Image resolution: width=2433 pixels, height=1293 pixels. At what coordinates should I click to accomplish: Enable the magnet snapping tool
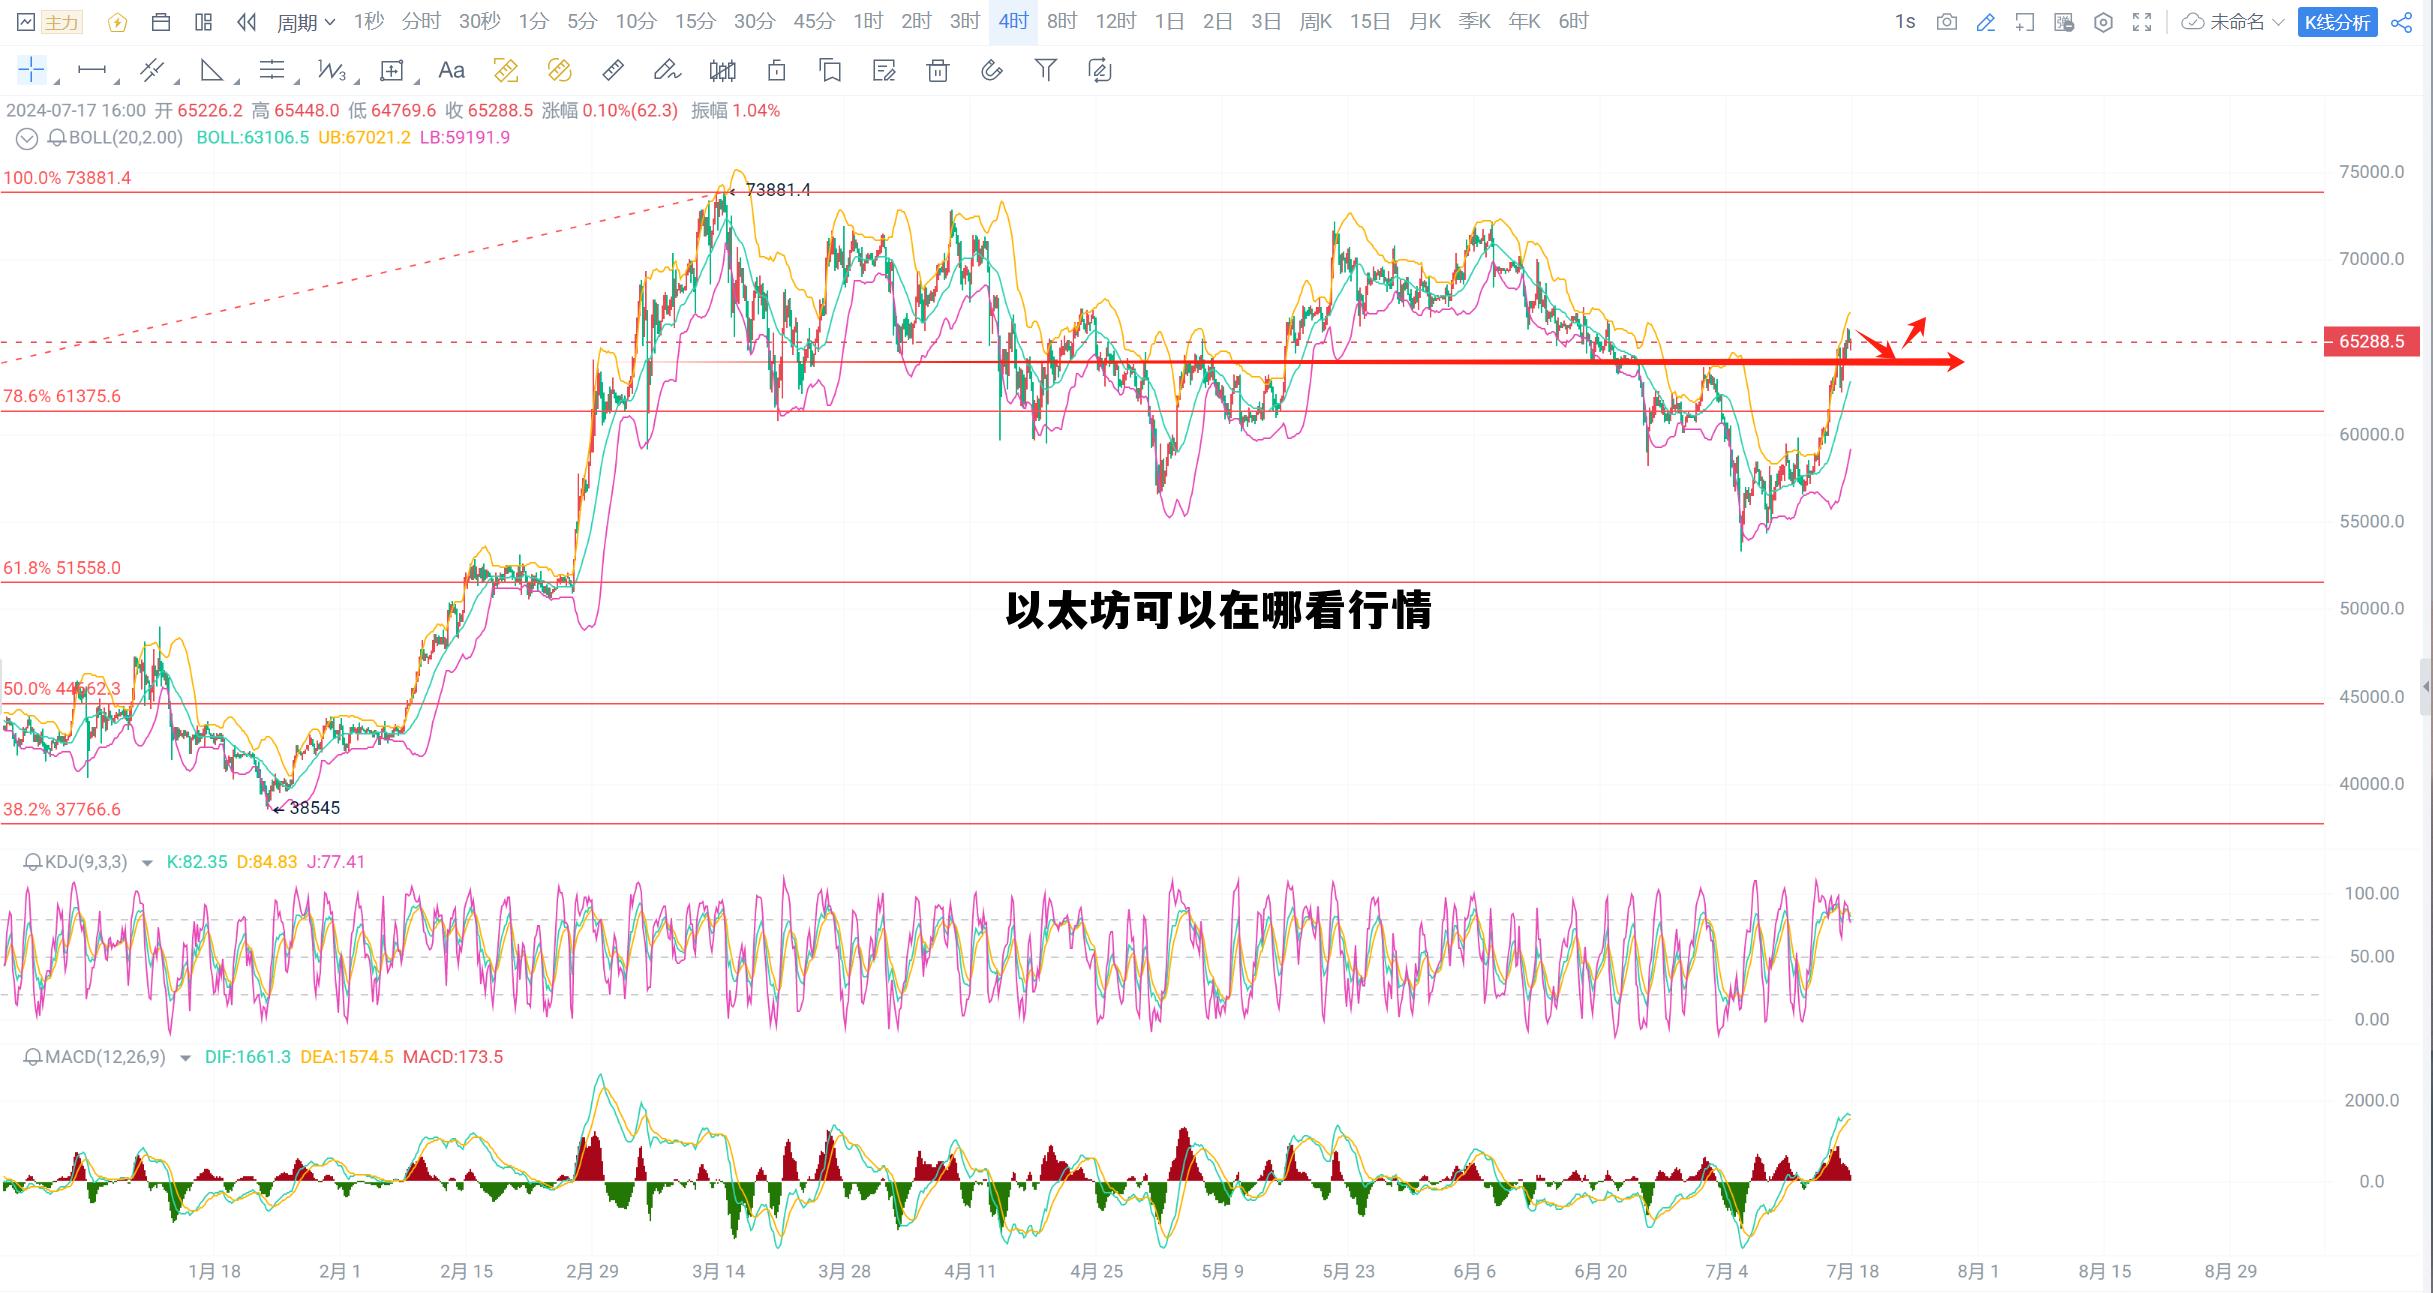tap(992, 70)
